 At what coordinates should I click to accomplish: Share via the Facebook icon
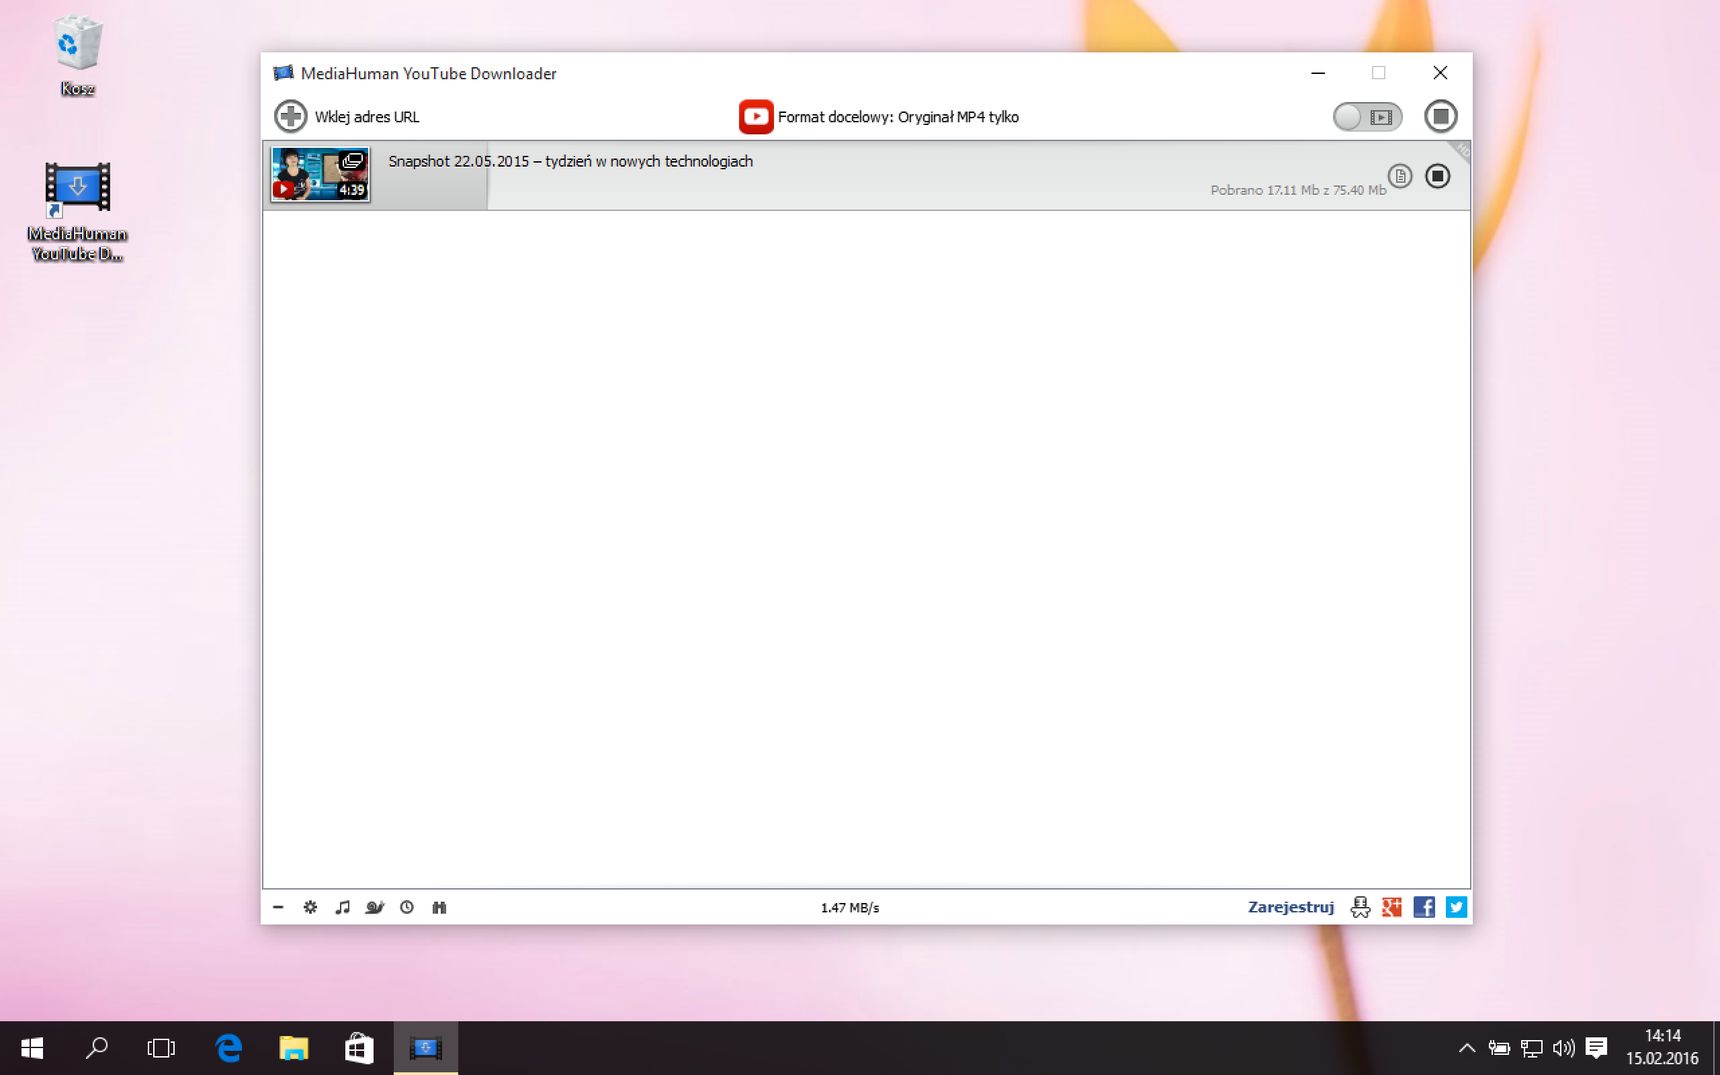(1424, 907)
